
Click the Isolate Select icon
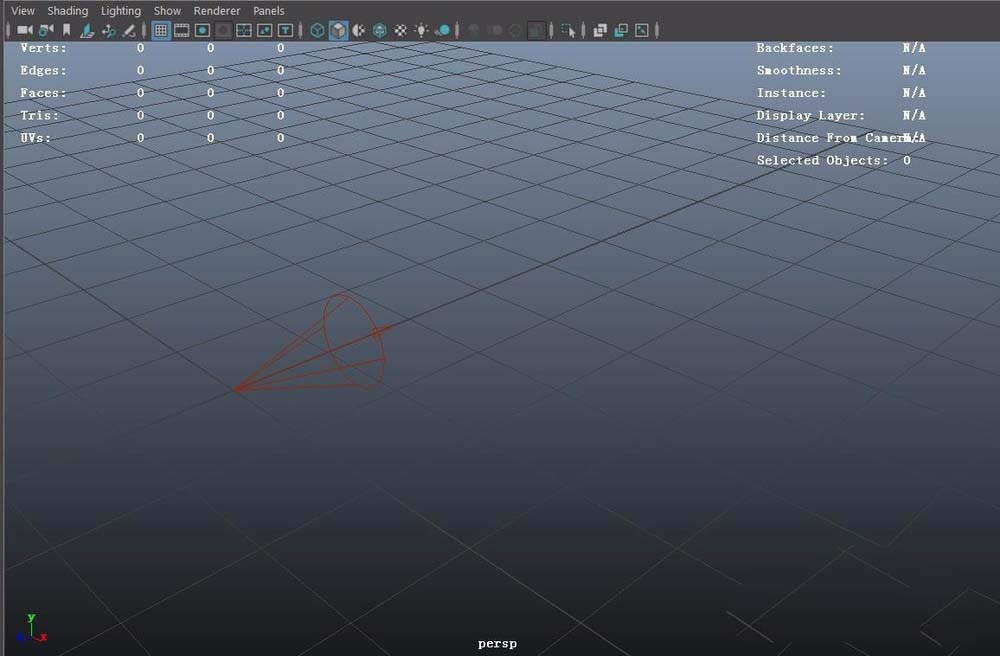coord(568,30)
